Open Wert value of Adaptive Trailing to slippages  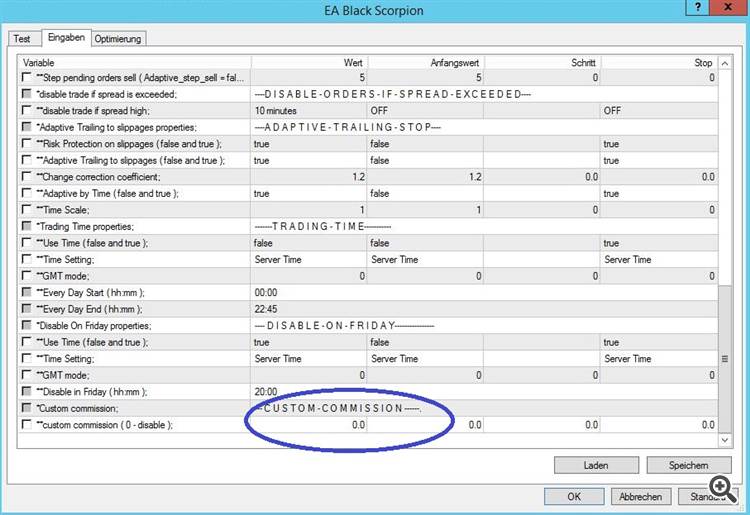(309, 160)
